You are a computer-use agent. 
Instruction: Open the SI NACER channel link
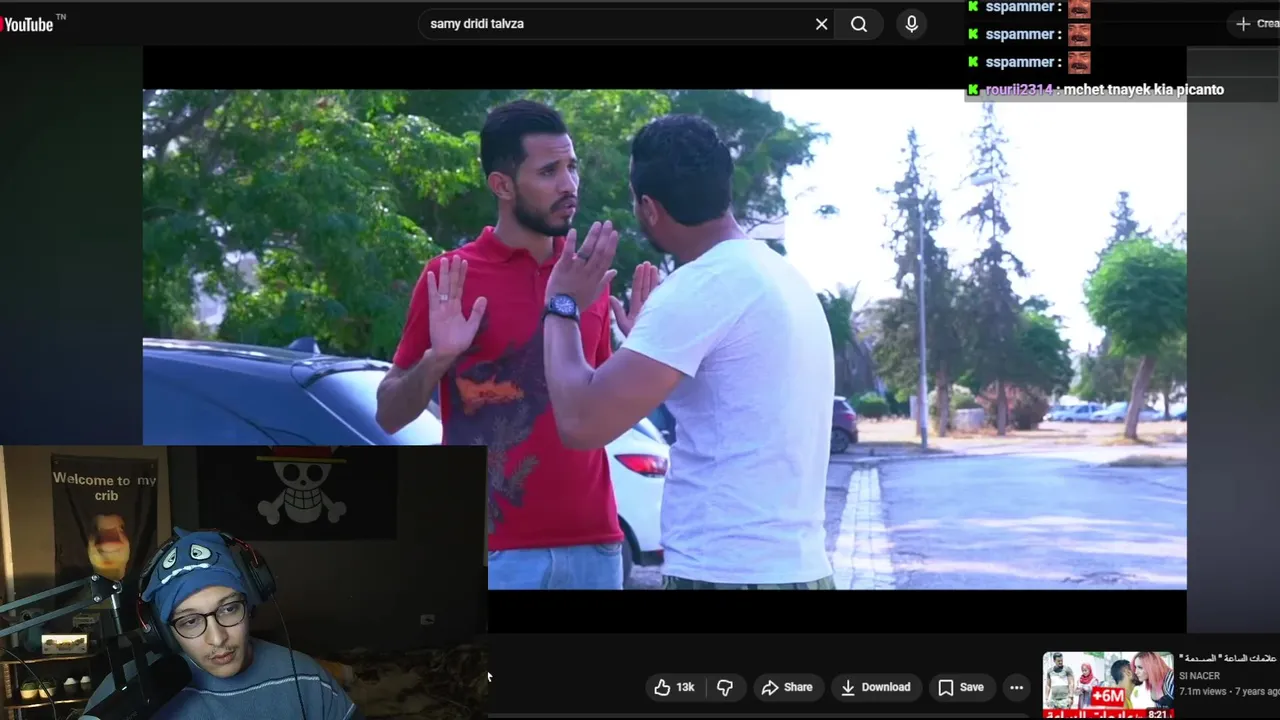point(1199,676)
